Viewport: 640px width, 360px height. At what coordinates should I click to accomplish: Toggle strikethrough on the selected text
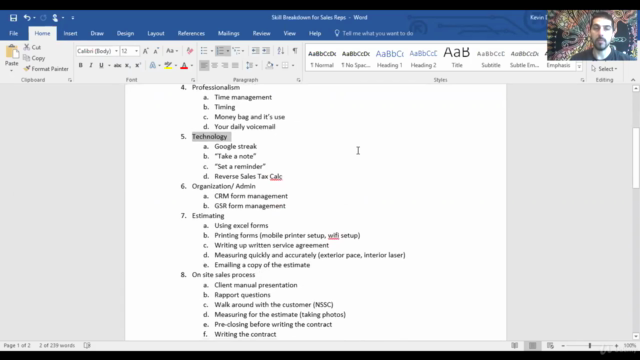point(117,65)
